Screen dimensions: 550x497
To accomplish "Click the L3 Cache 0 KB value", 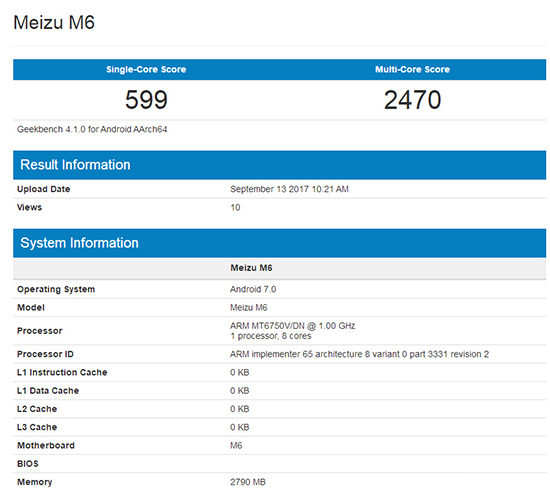I will (240, 427).
